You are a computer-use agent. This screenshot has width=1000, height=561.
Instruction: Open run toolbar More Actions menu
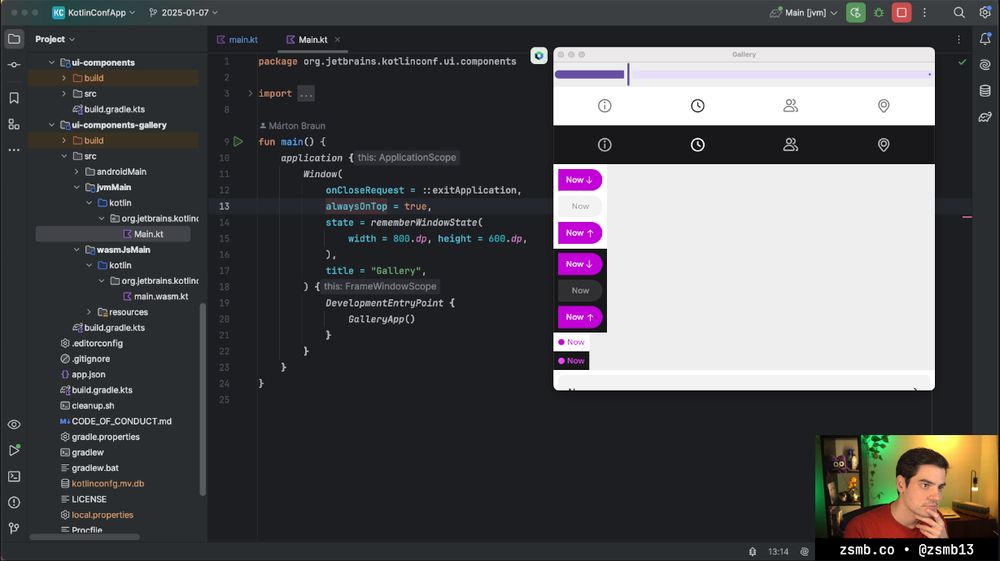(924, 13)
